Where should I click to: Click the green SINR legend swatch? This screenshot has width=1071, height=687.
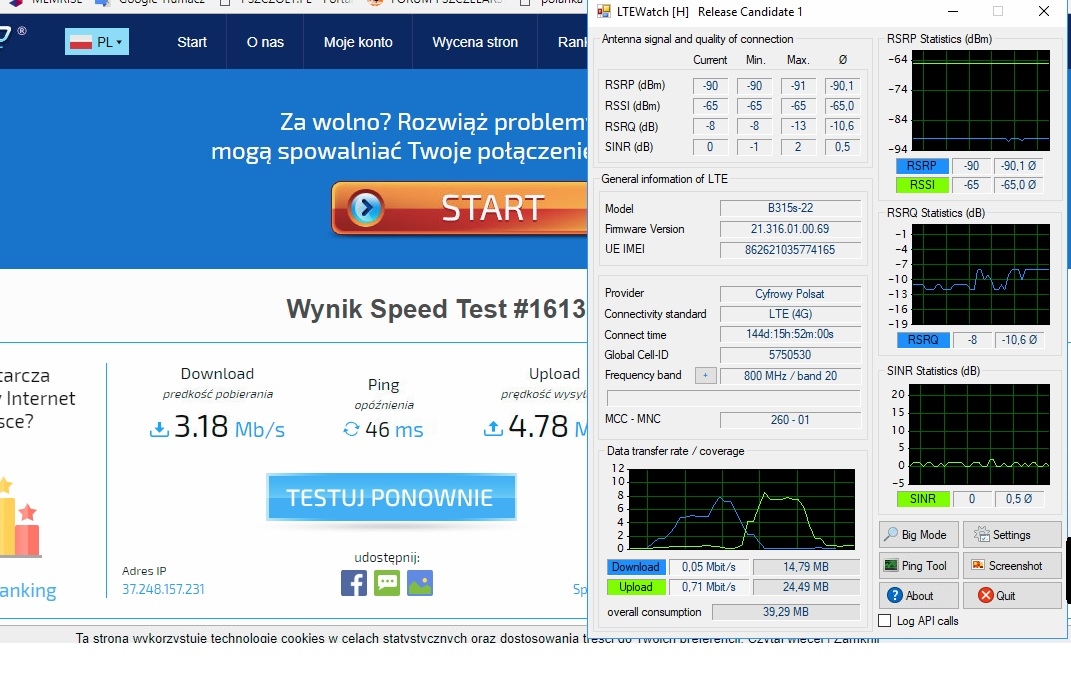click(x=922, y=499)
